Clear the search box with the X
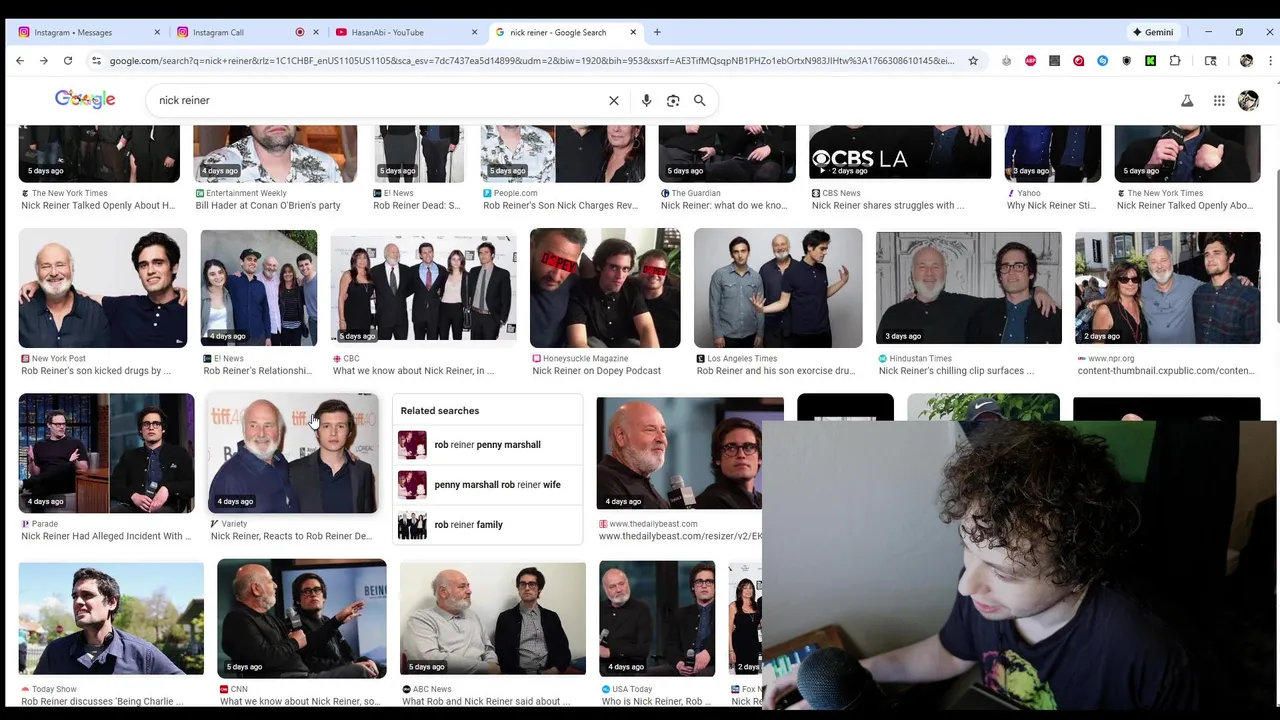Viewport: 1280px width, 720px height. pyautogui.click(x=614, y=100)
